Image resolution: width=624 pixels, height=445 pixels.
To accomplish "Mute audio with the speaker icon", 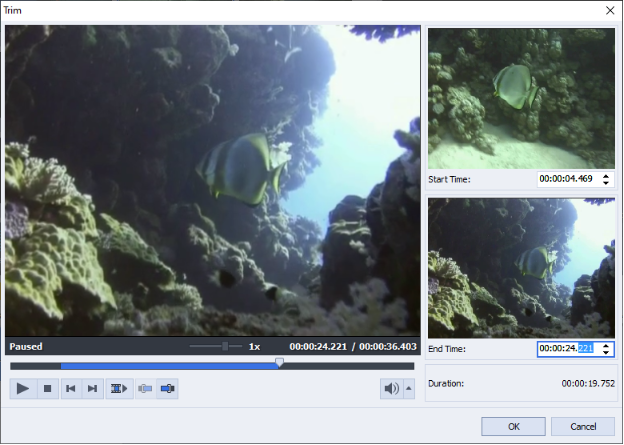I will pyautogui.click(x=391, y=389).
